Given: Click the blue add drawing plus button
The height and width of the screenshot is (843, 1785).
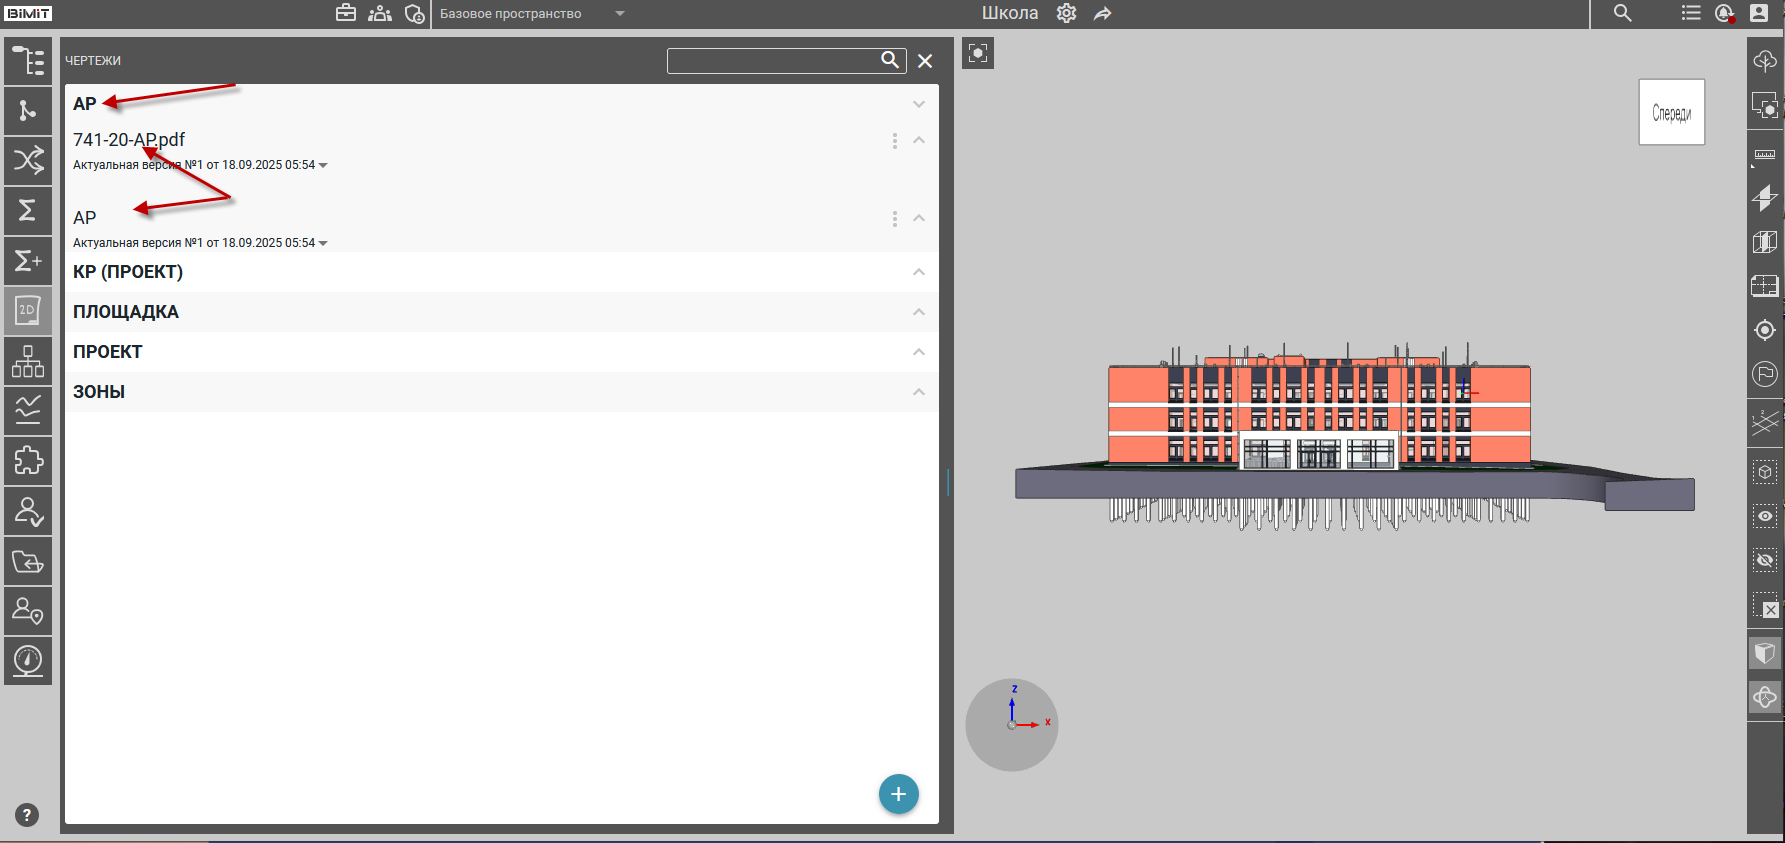Looking at the screenshot, I should coord(898,794).
